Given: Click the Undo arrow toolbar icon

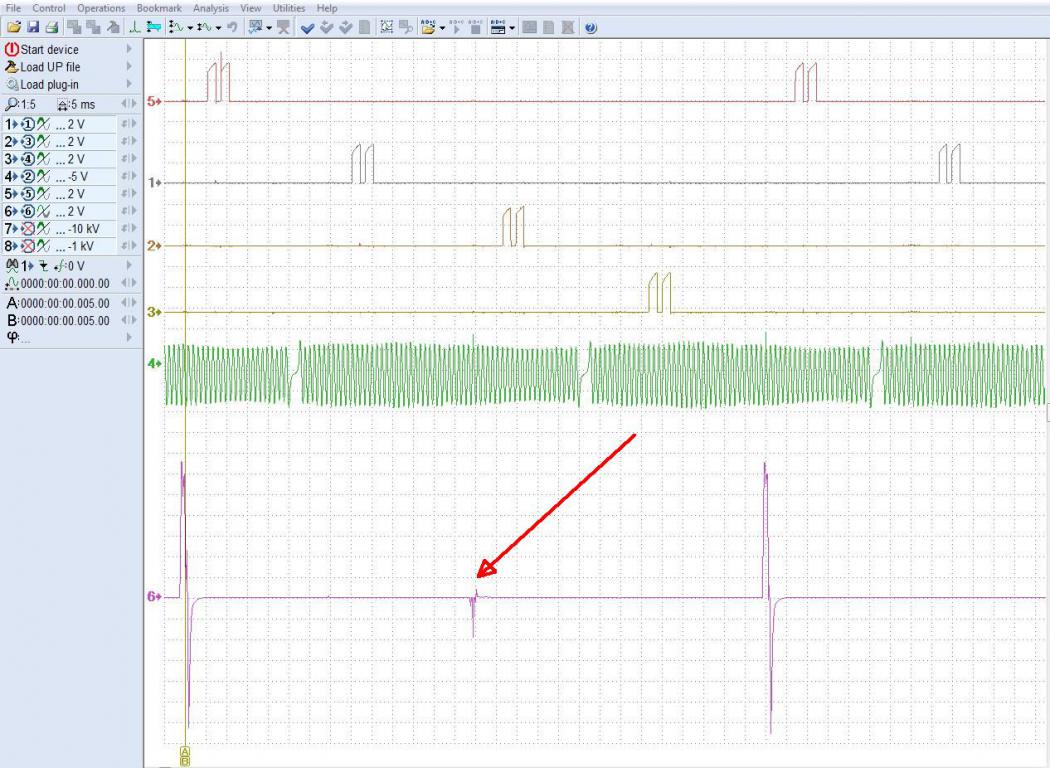Looking at the screenshot, I should [232, 27].
